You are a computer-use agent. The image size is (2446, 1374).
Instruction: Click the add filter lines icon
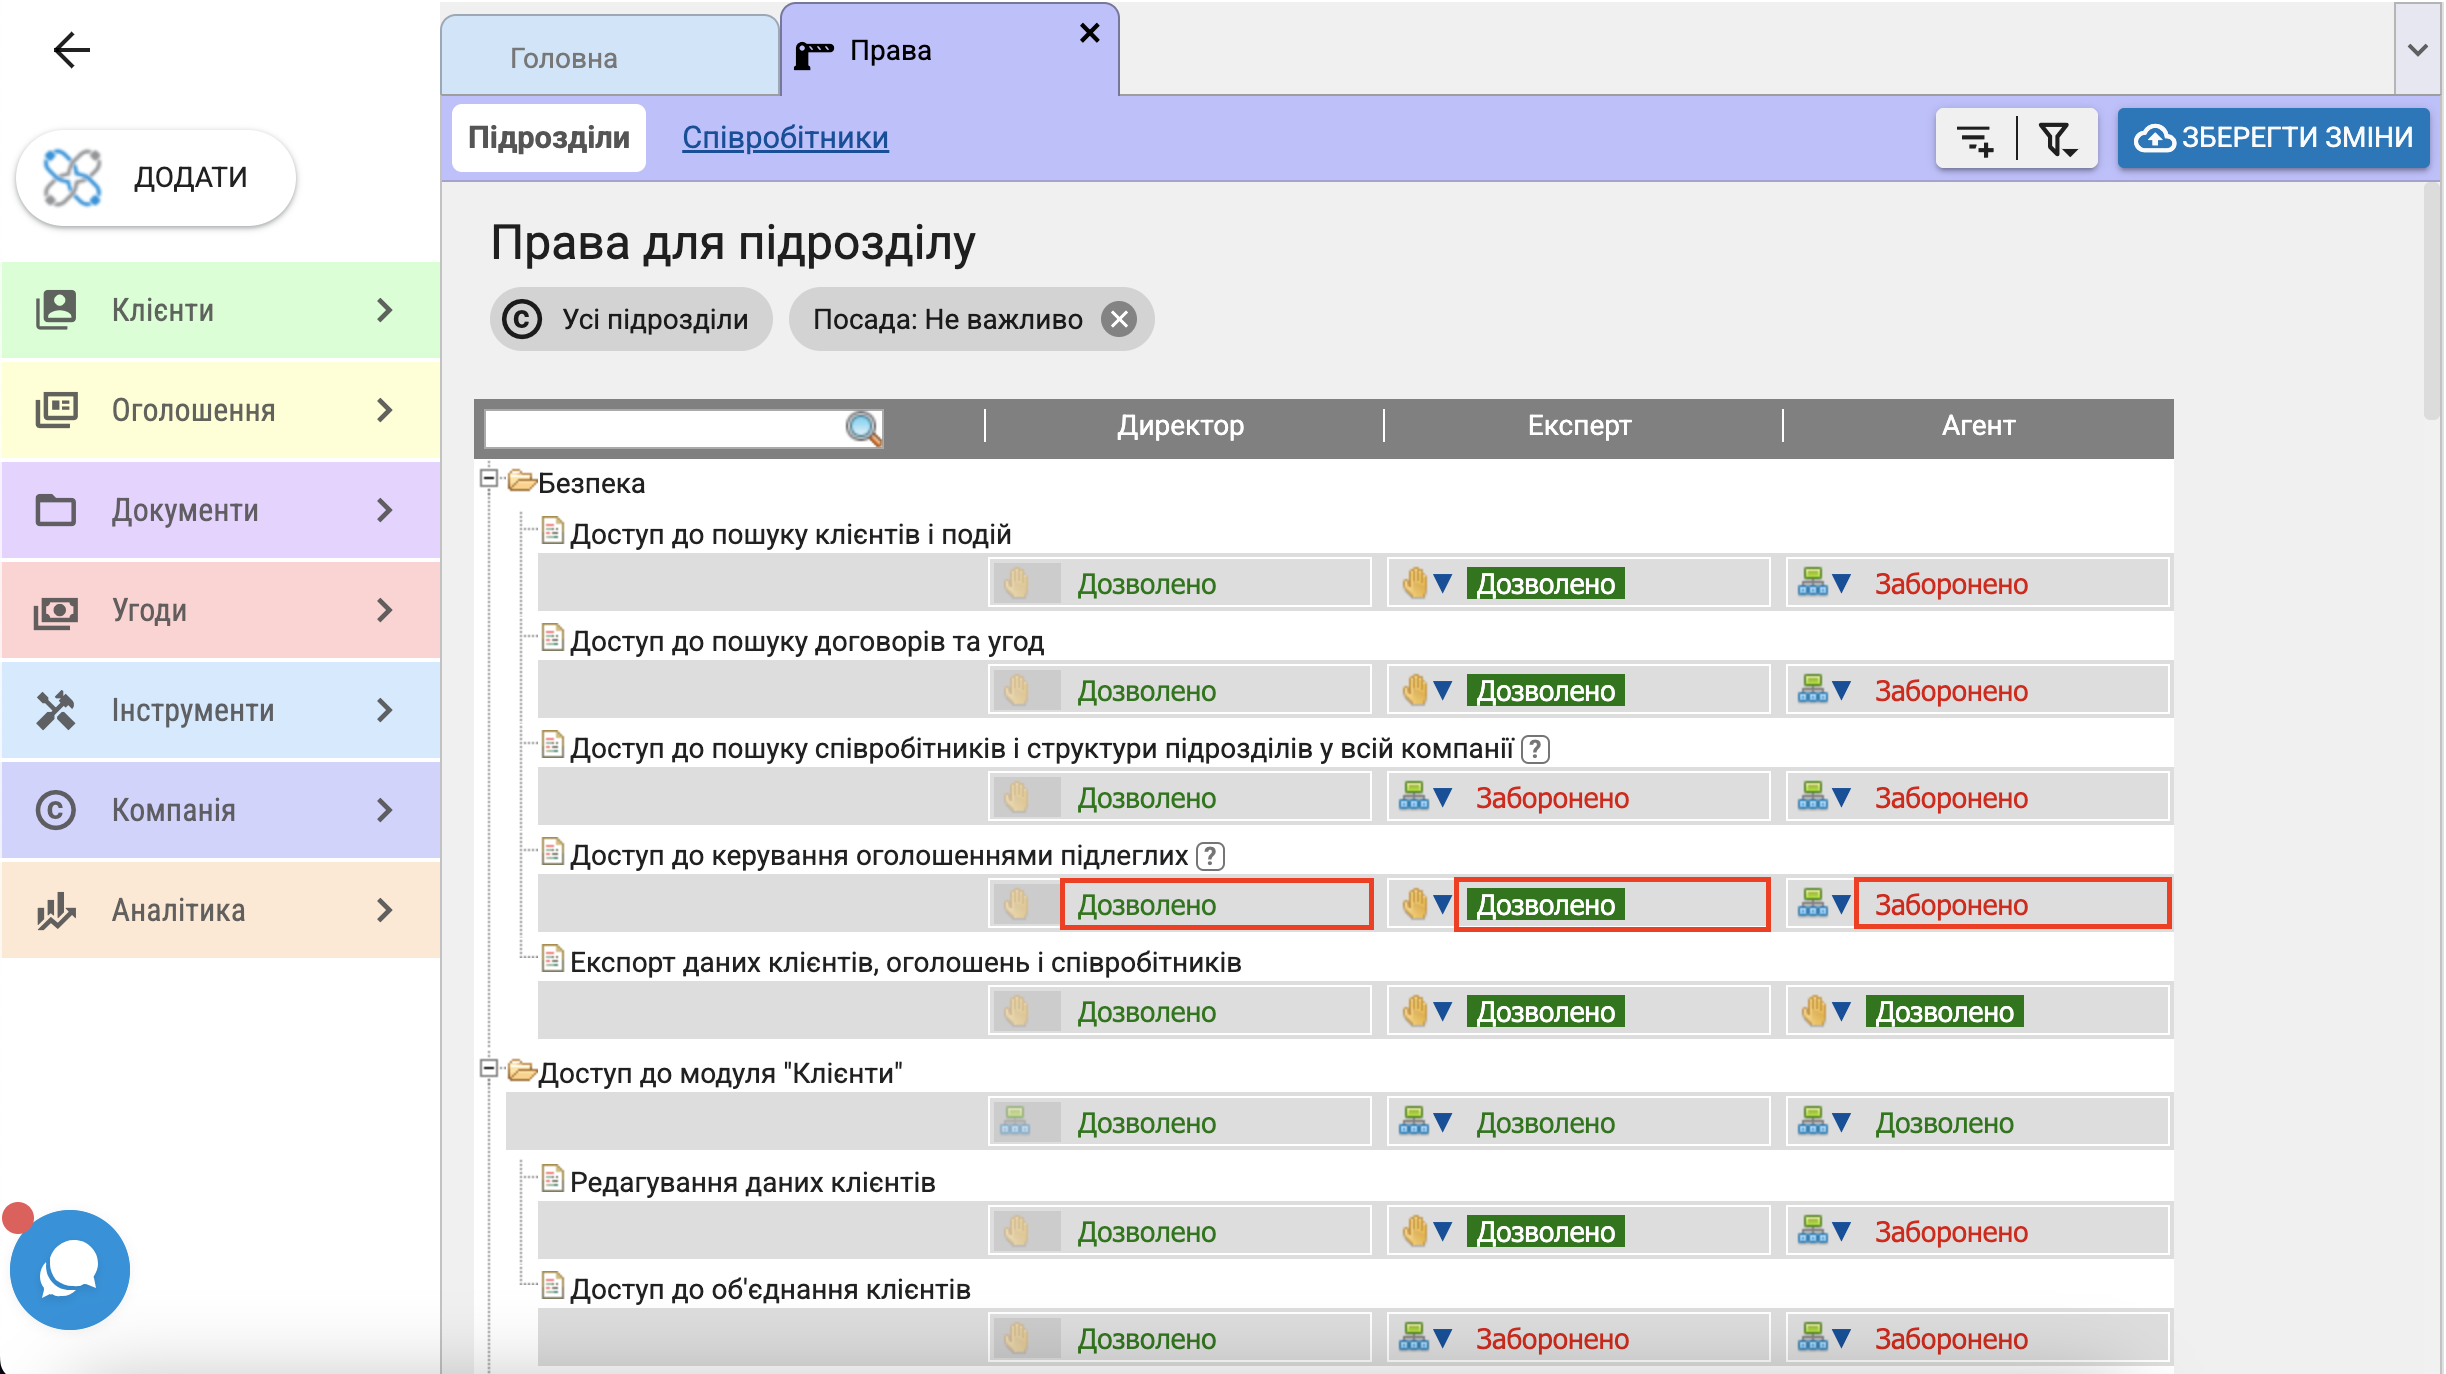click(1975, 139)
